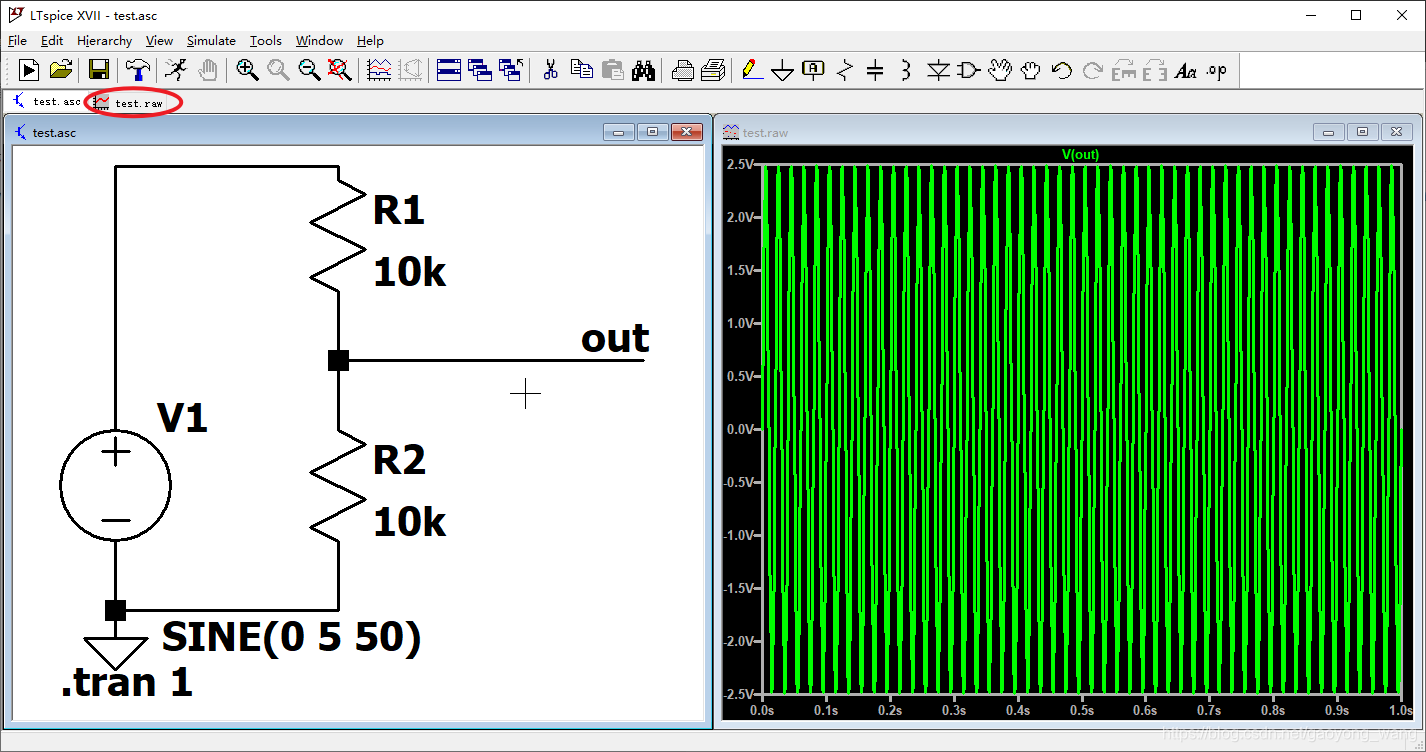Open the View menu
Screen dimensions: 1426x752
coord(160,41)
